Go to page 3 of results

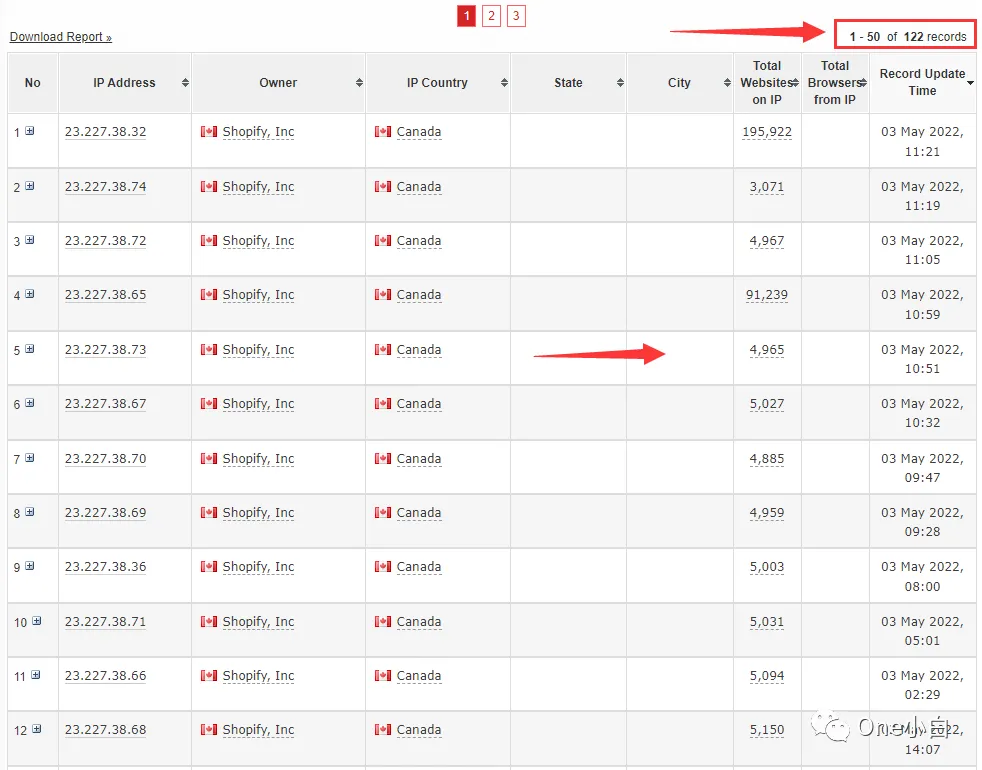tap(516, 16)
